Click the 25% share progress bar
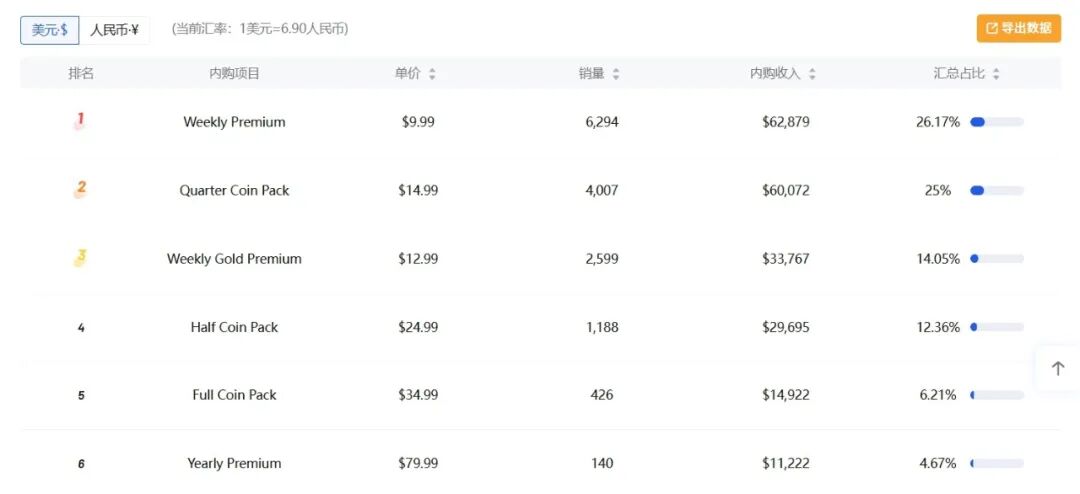The height and width of the screenshot is (494, 1080). (x=996, y=190)
